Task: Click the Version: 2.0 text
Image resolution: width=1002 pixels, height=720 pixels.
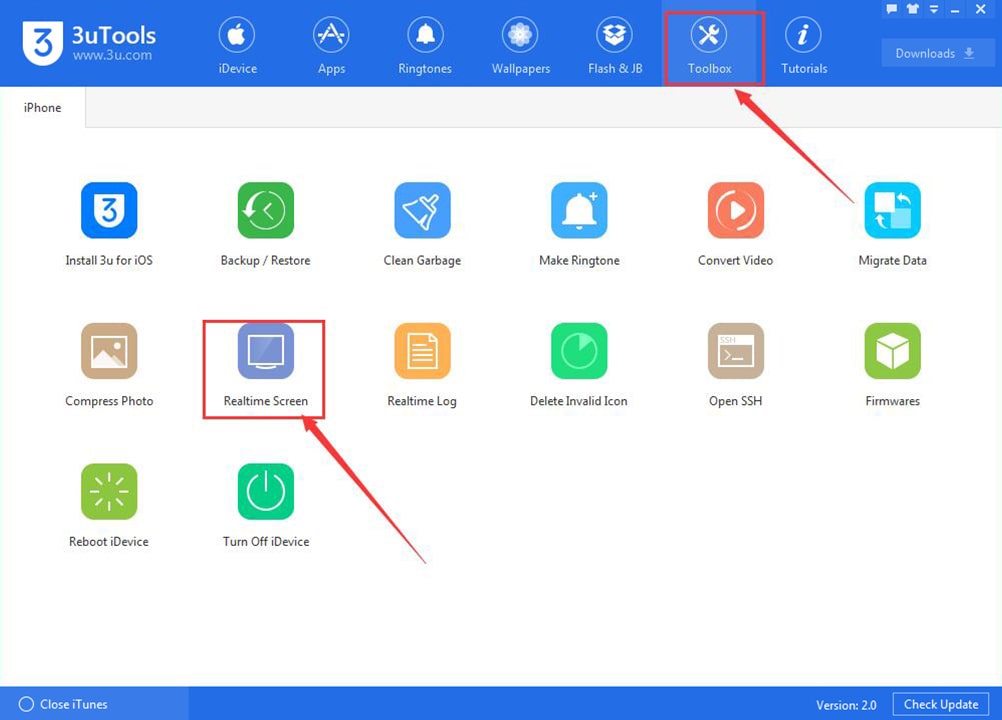Action: [x=846, y=705]
